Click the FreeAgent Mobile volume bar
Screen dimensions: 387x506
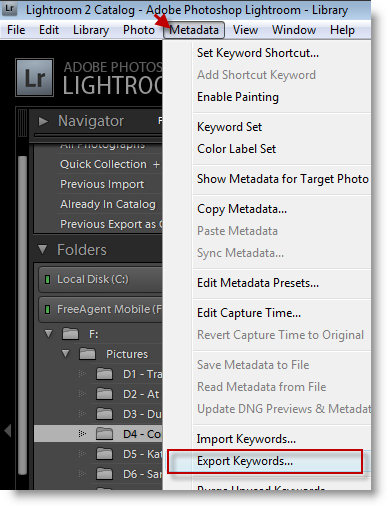(100, 309)
